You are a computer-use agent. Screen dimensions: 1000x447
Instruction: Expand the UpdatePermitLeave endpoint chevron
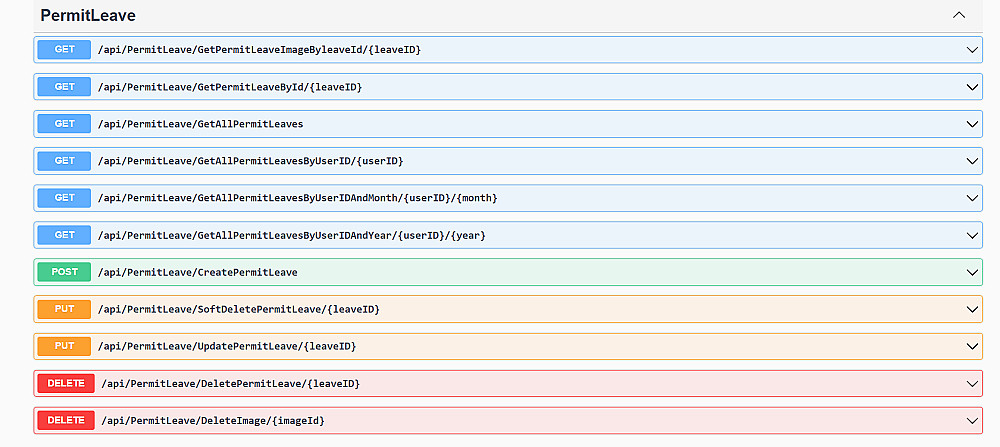[972, 346]
